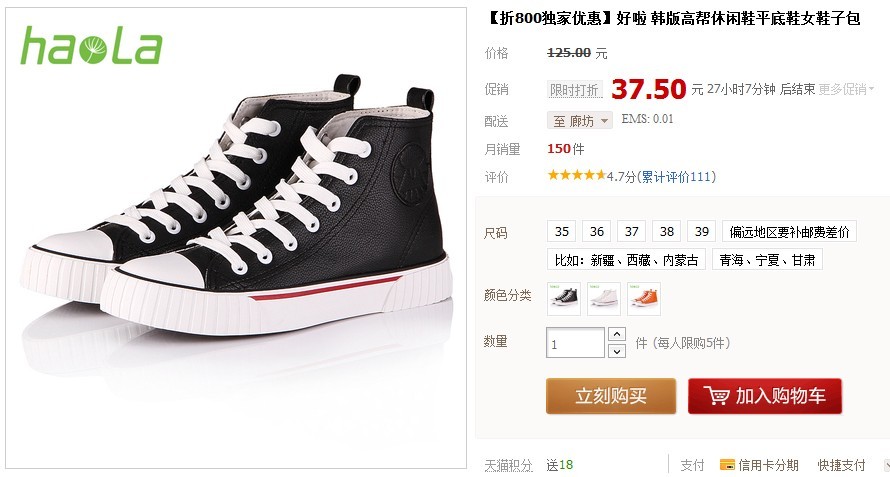Select shoe size 39

point(702,232)
